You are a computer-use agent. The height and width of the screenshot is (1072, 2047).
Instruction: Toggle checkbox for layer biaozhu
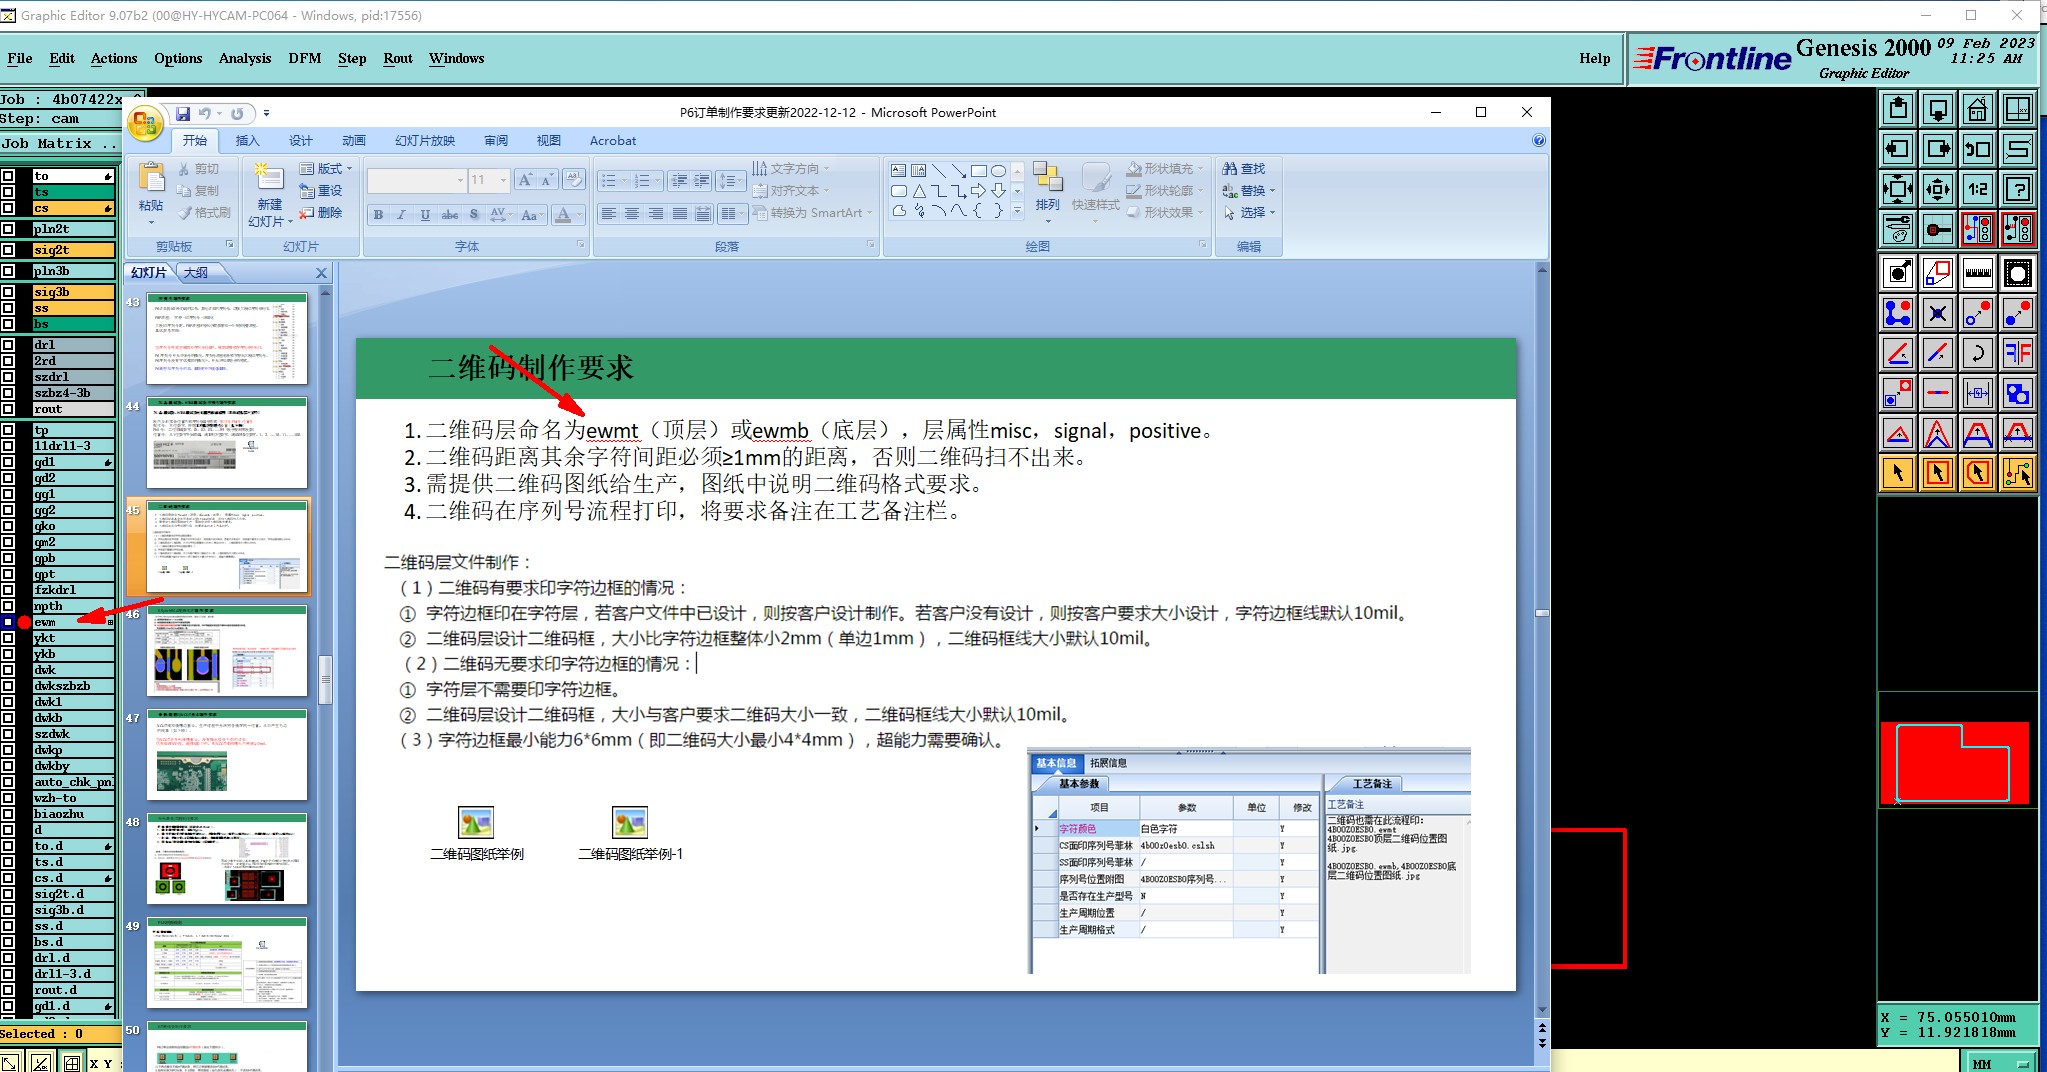(8, 814)
